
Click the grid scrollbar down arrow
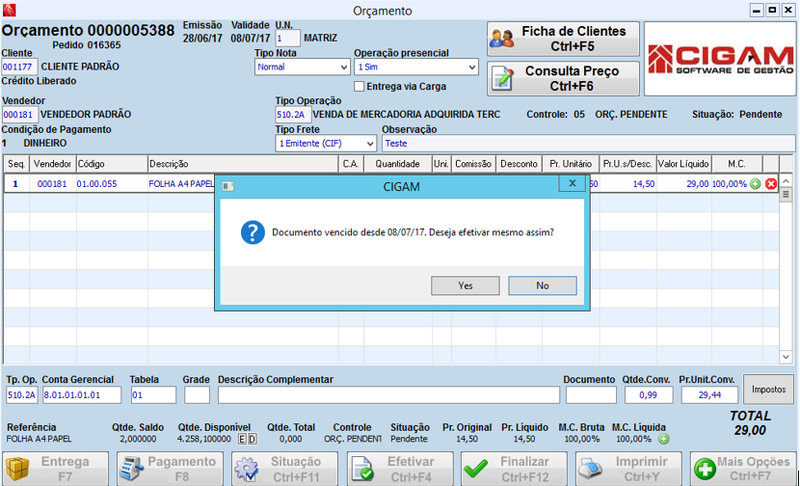coord(786,357)
